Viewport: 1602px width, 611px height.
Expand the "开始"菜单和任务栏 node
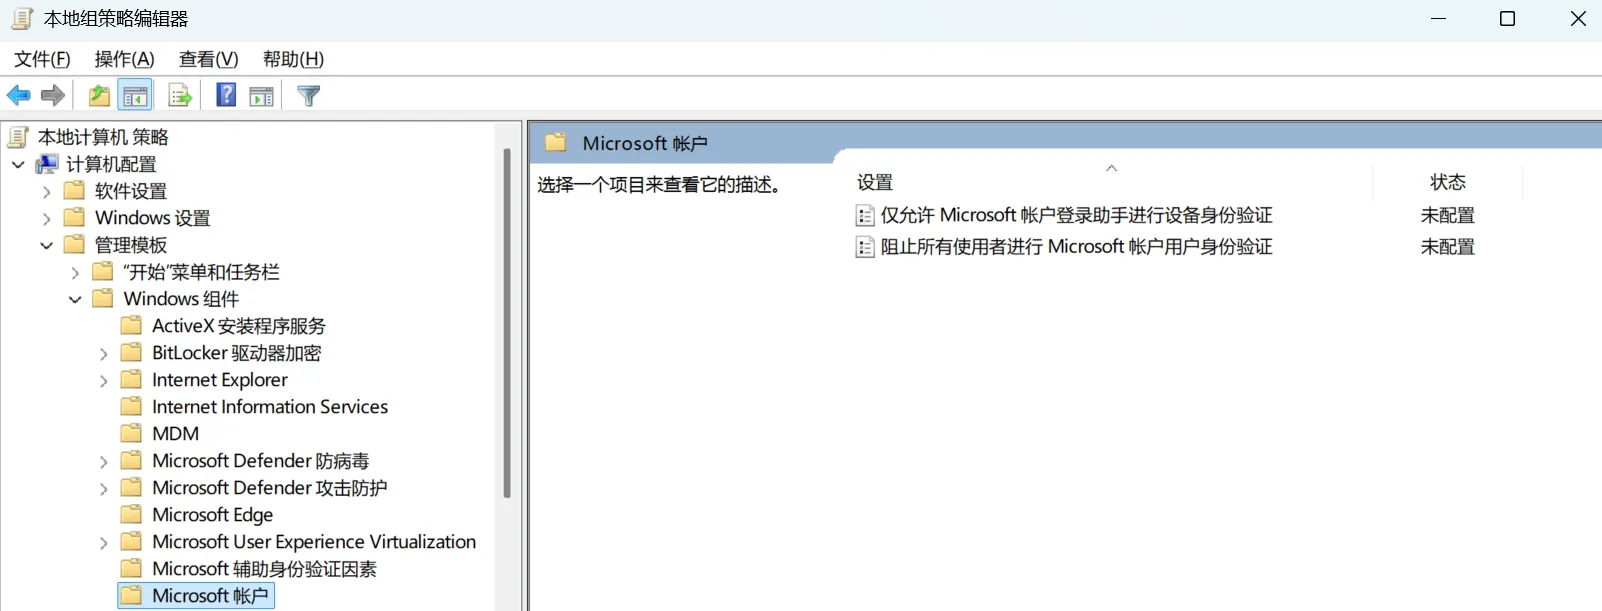click(x=75, y=272)
